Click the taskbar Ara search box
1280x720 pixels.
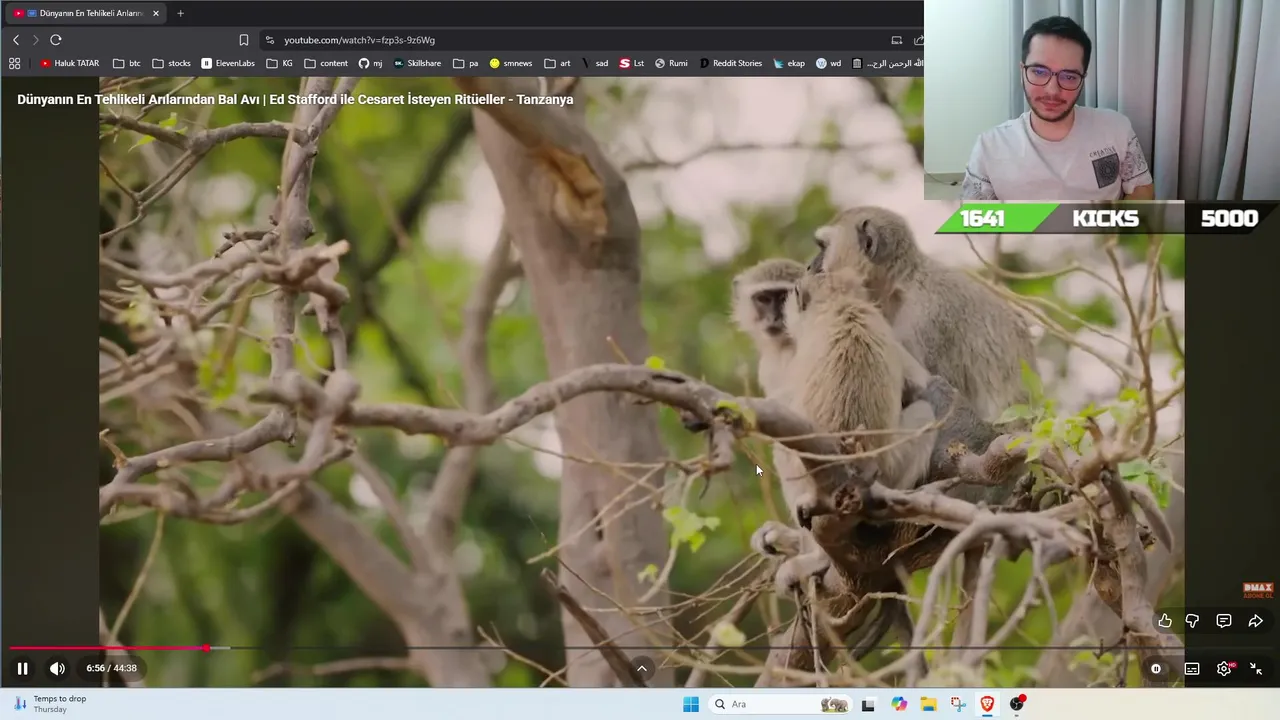pos(779,704)
